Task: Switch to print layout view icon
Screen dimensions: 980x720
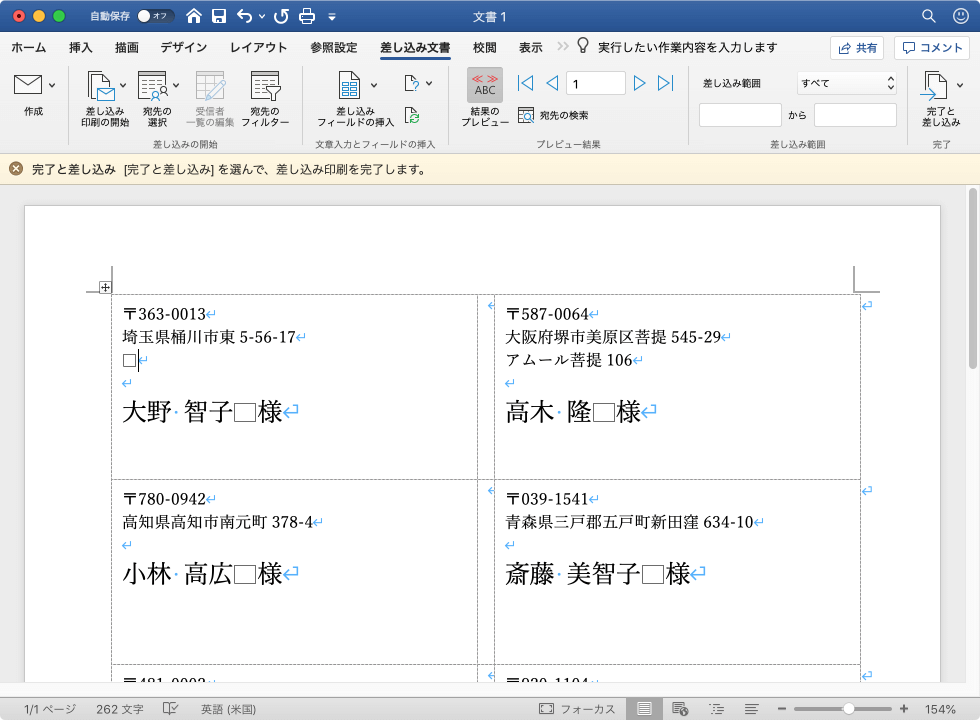Action: click(x=644, y=709)
